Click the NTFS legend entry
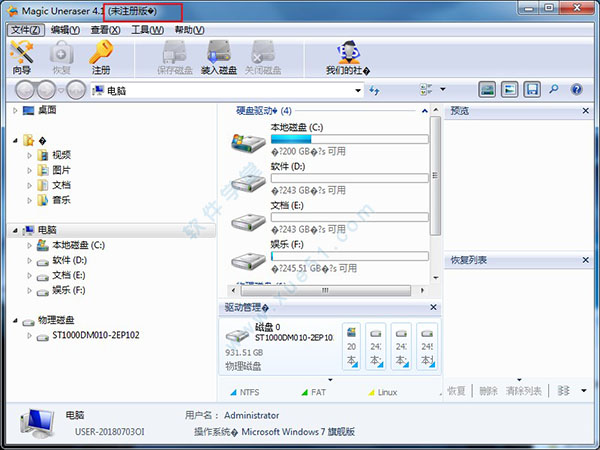This screenshot has width=600, height=450. pyautogui.click(x=245, y=392)
